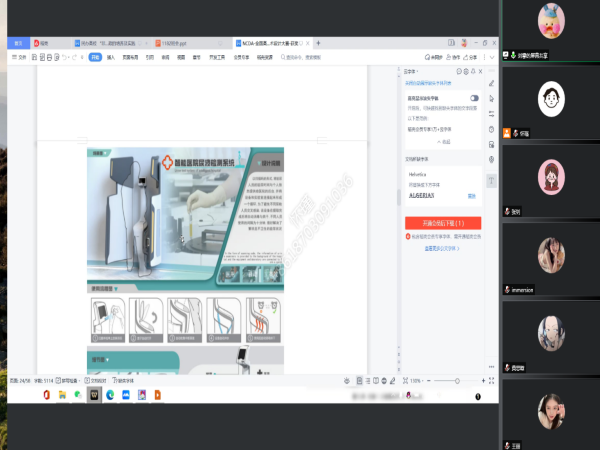Open the font 'T' sidebar tool
Viewport: 600px width, 450px height.
click(491, 179)
